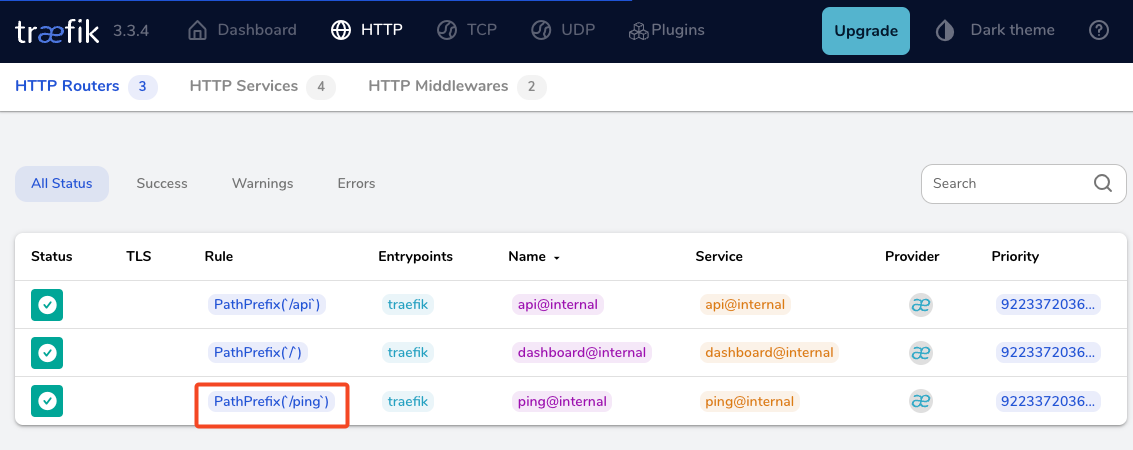Filter routers by Success
The image size is (1133, 450).
tap(162, 183)
